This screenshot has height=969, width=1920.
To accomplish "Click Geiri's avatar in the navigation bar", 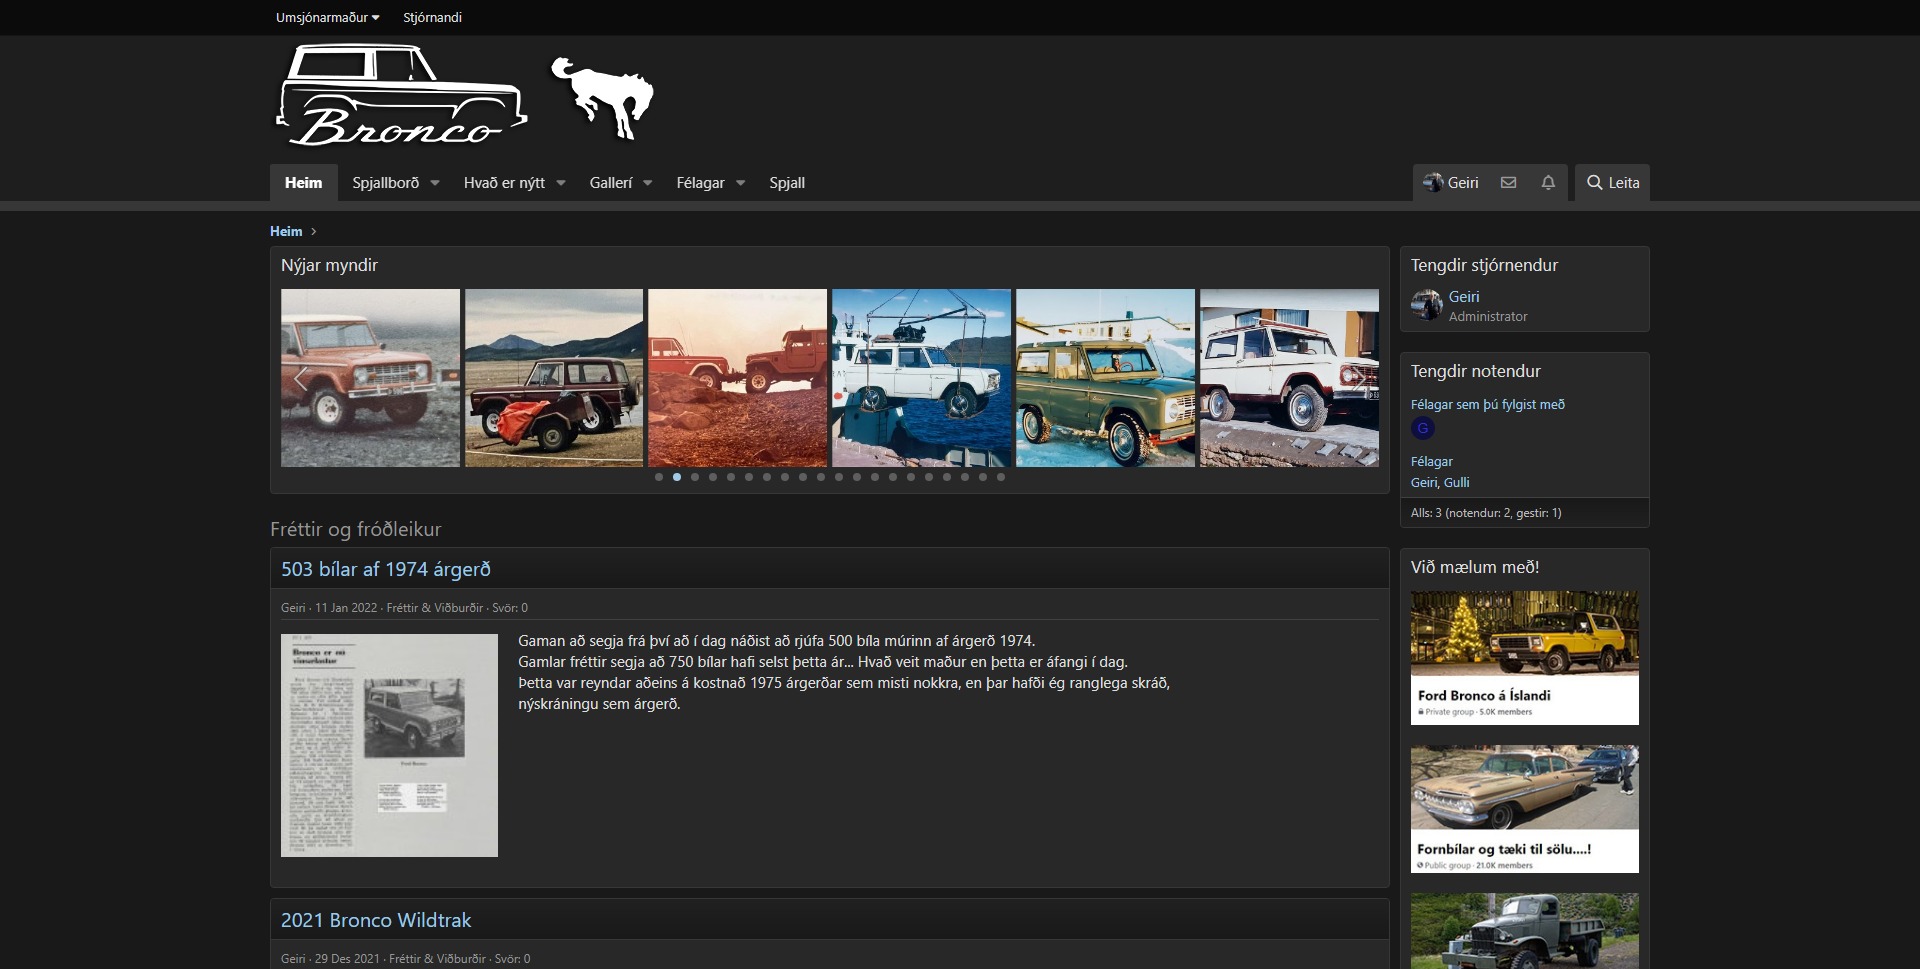I will (1433, 183).
